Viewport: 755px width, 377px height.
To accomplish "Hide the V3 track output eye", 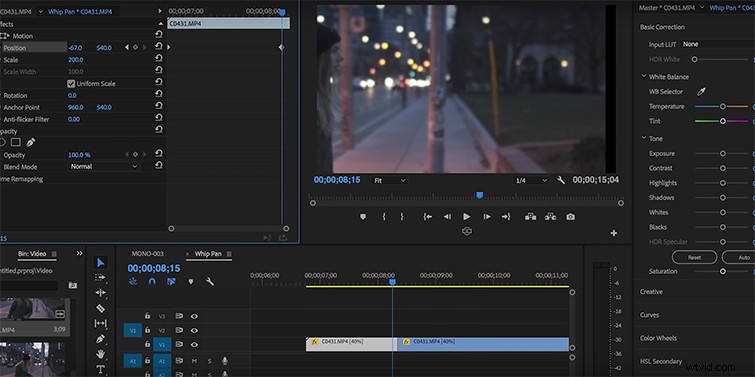I will pos(194,316).
